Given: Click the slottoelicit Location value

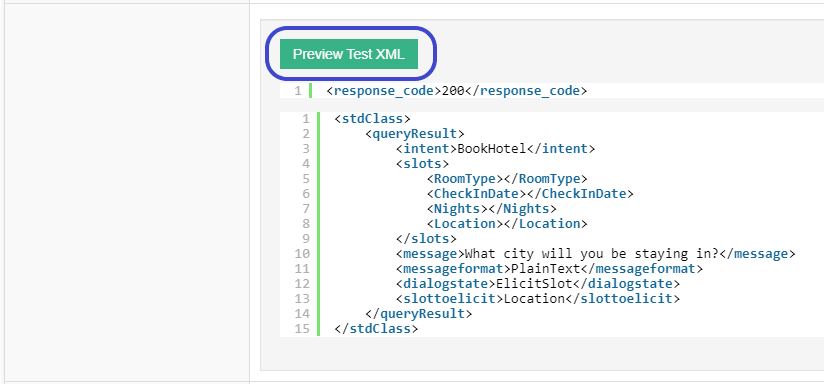Looking at the screenshot, I should click(x=534, y=299).
